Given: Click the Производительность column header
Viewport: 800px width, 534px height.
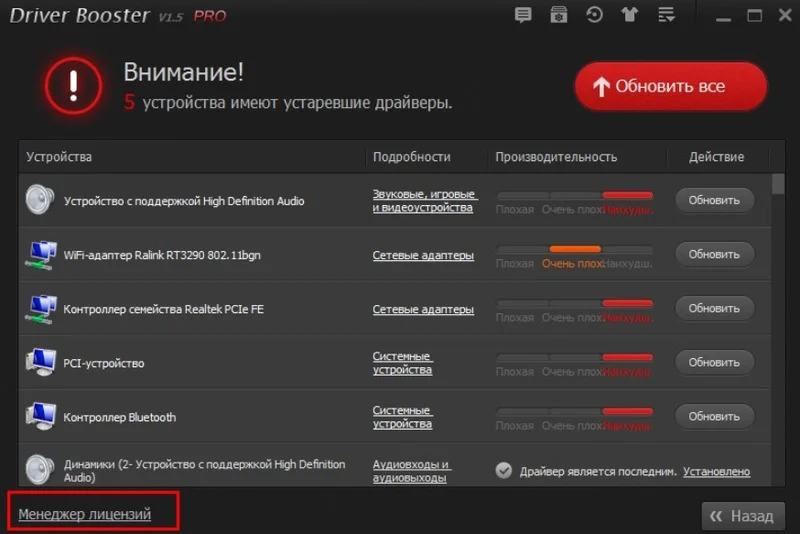Looking at the screenshot, I should (x=556, y=157).
